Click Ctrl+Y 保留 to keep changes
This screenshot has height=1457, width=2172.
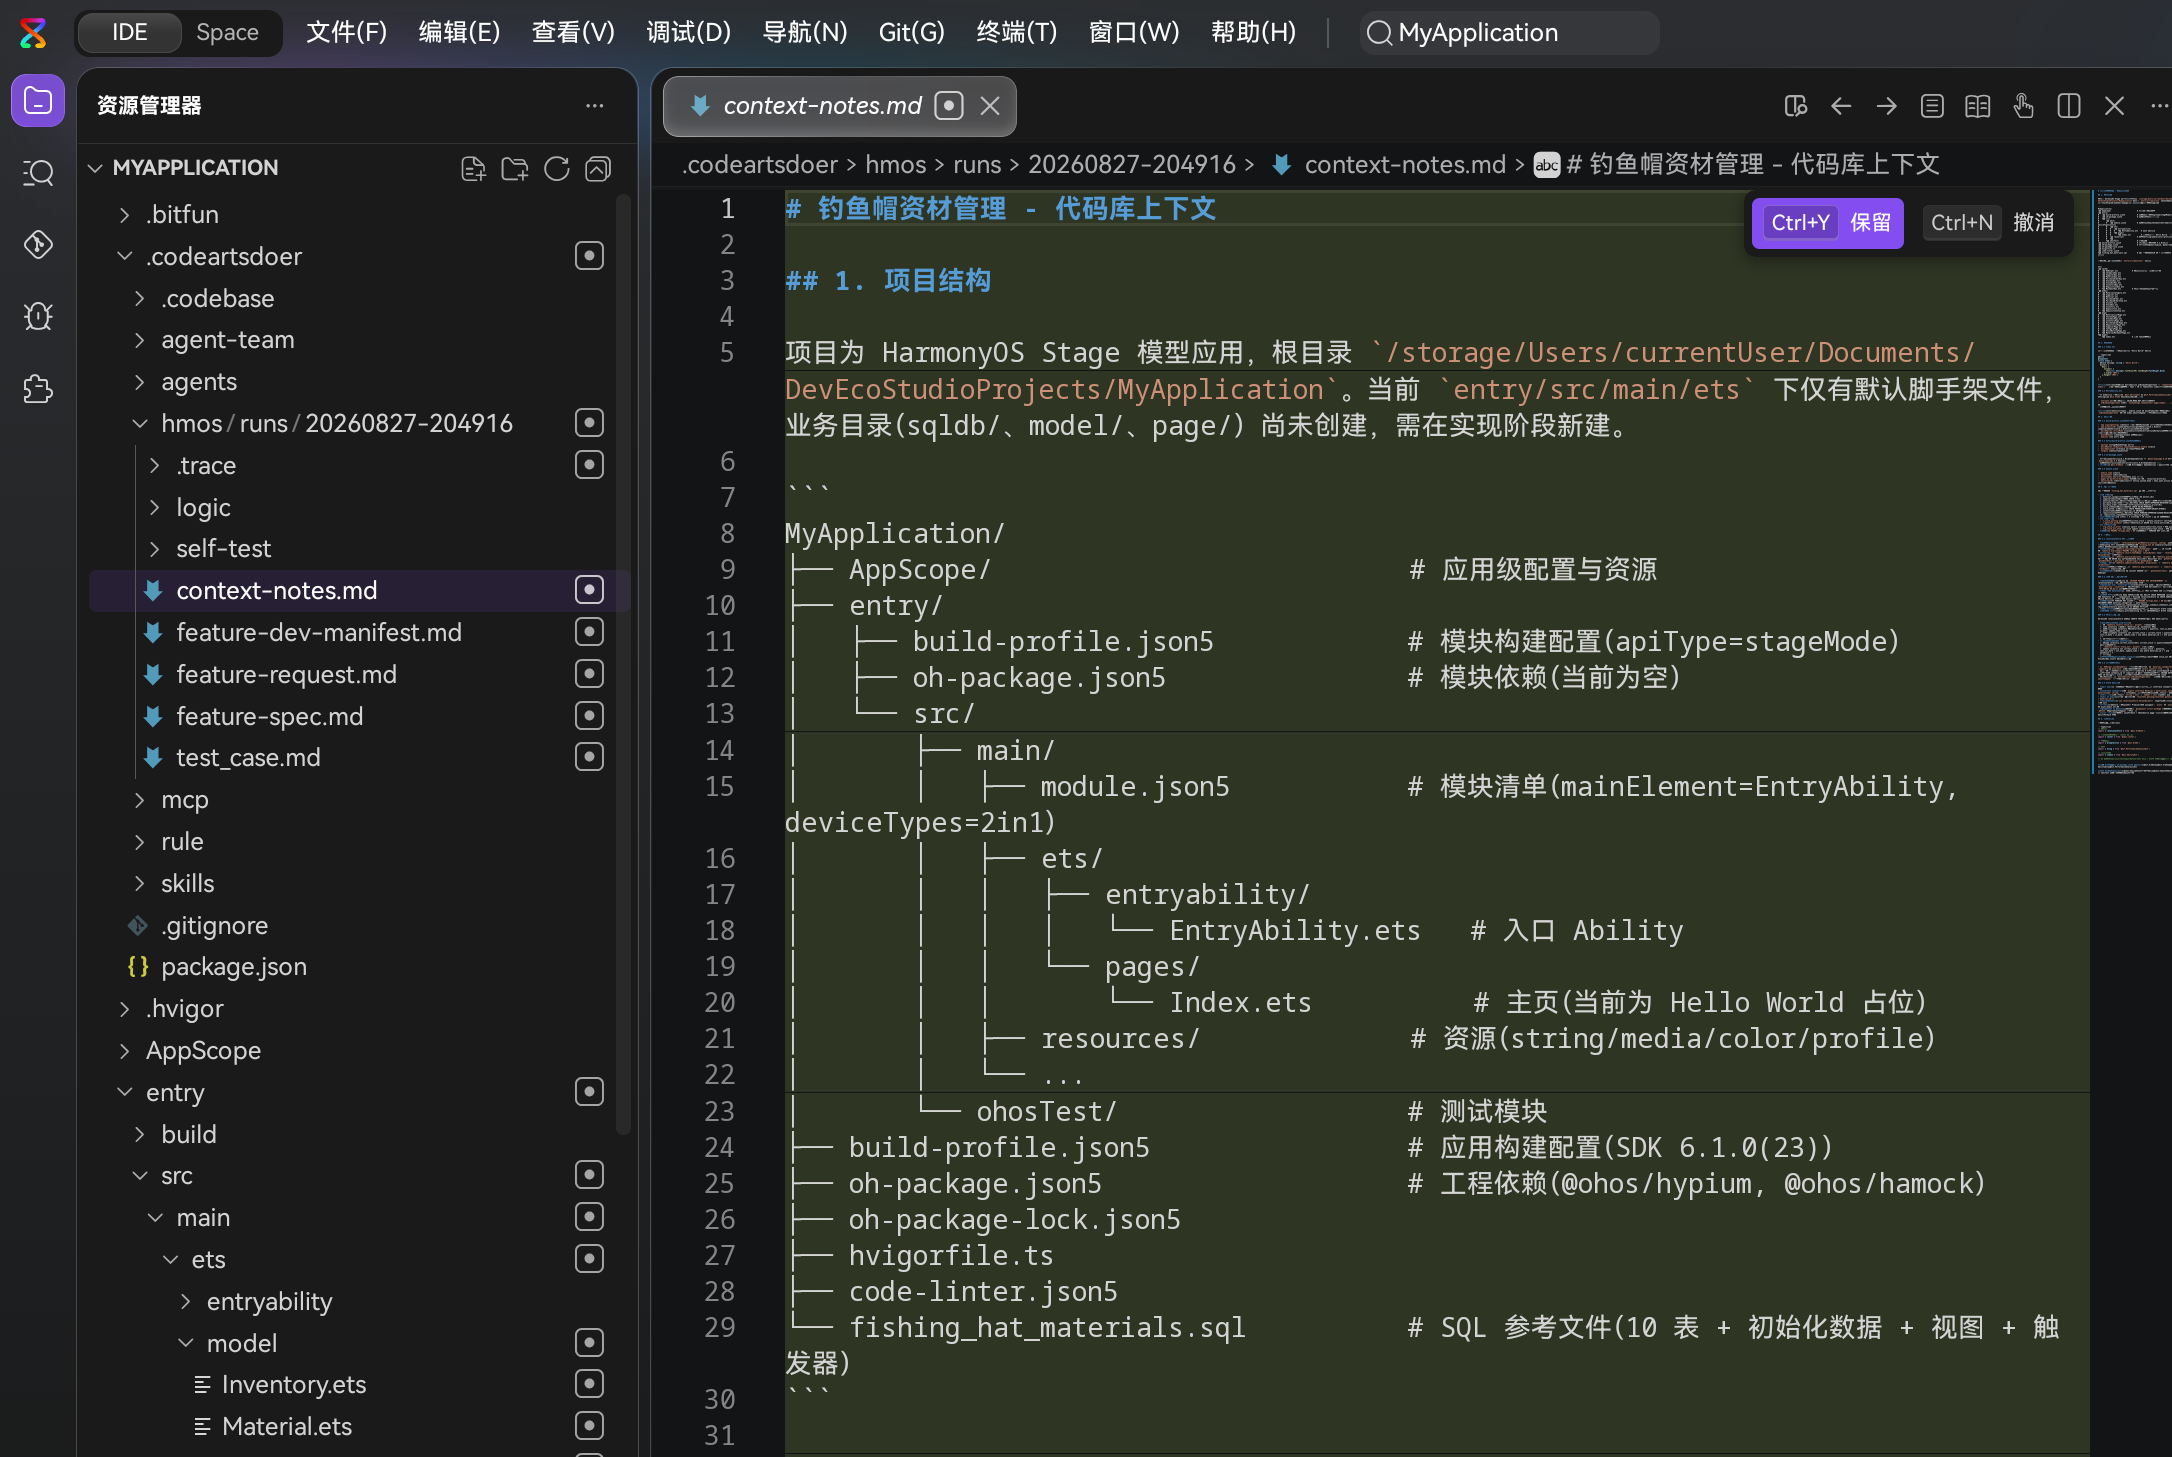tap(1829, 222)
